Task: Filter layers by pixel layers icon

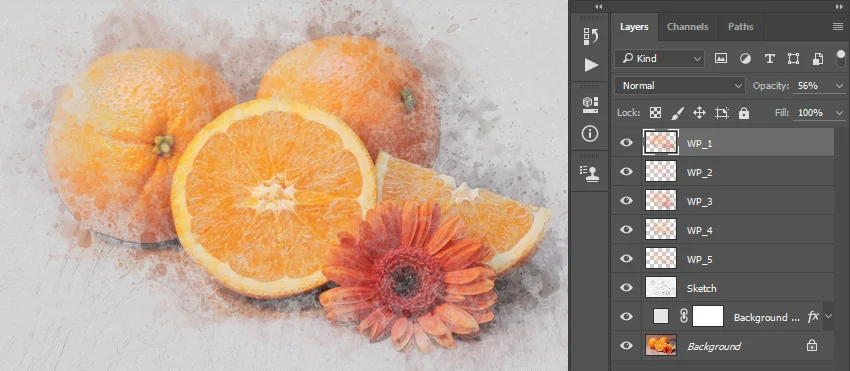Action: tap(720, 59)
